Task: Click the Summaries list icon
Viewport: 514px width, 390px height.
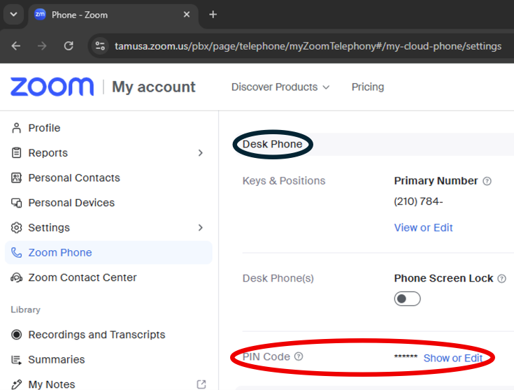Action: 16,360
